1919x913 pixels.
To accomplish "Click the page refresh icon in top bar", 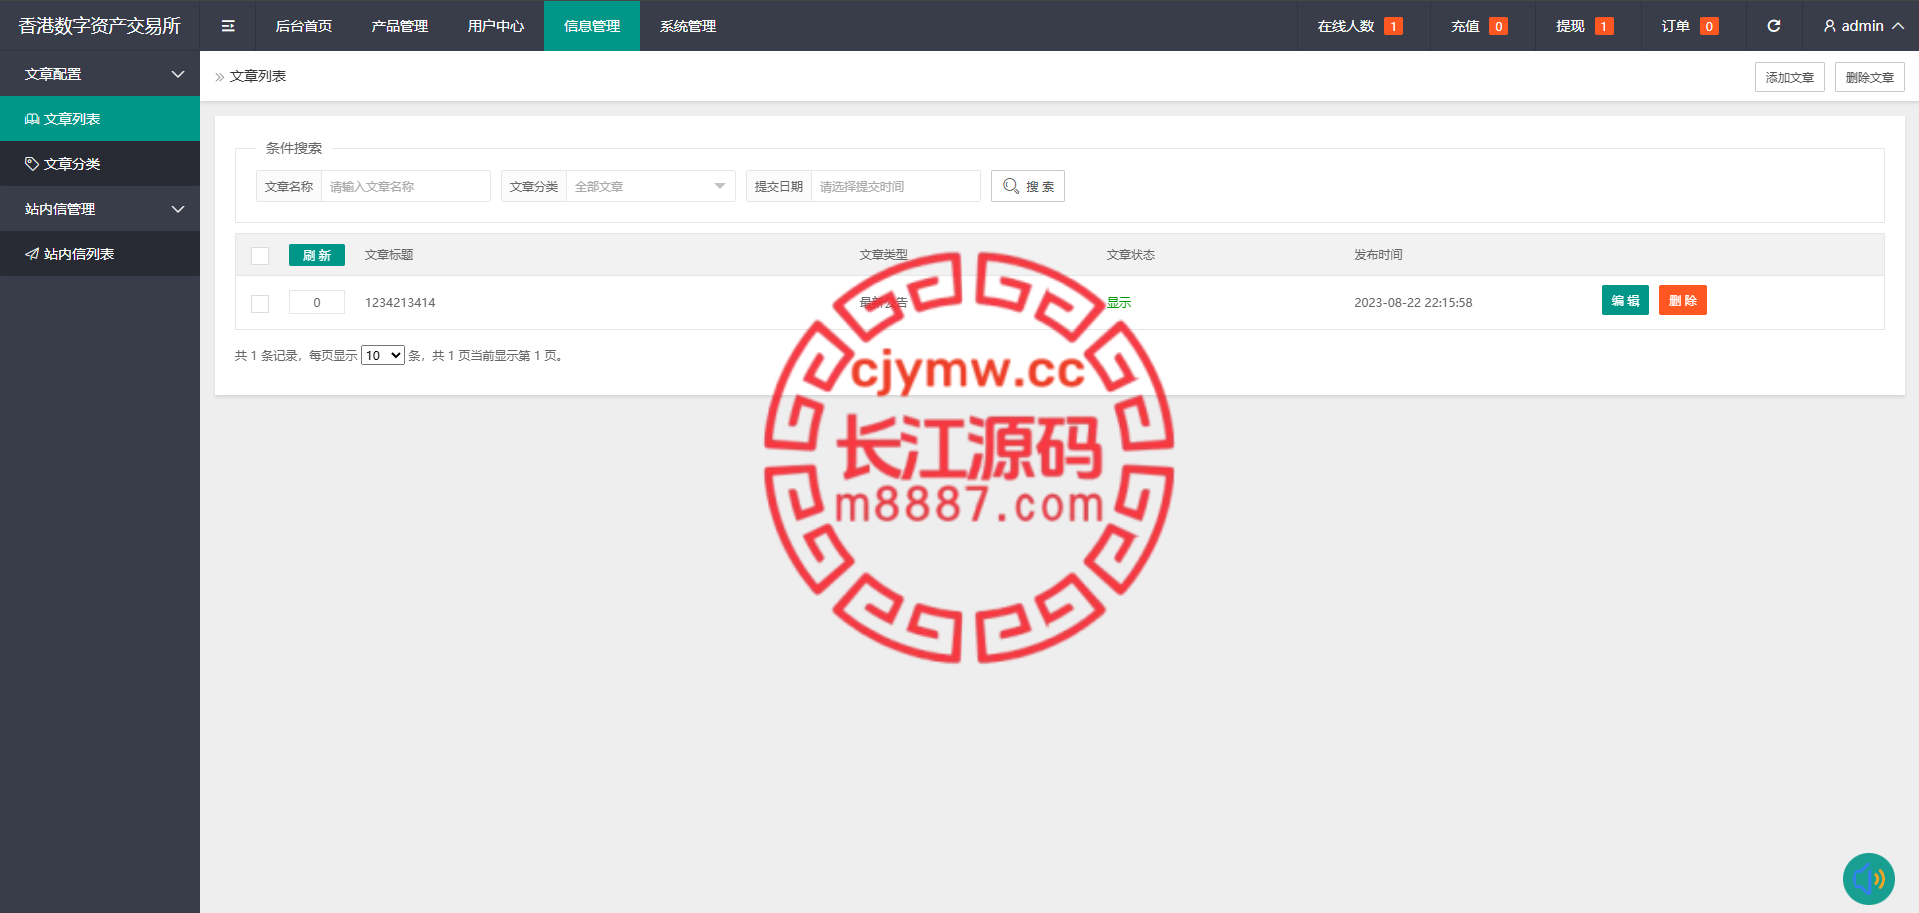I will pyautogui.click(x=1773, y=26).
